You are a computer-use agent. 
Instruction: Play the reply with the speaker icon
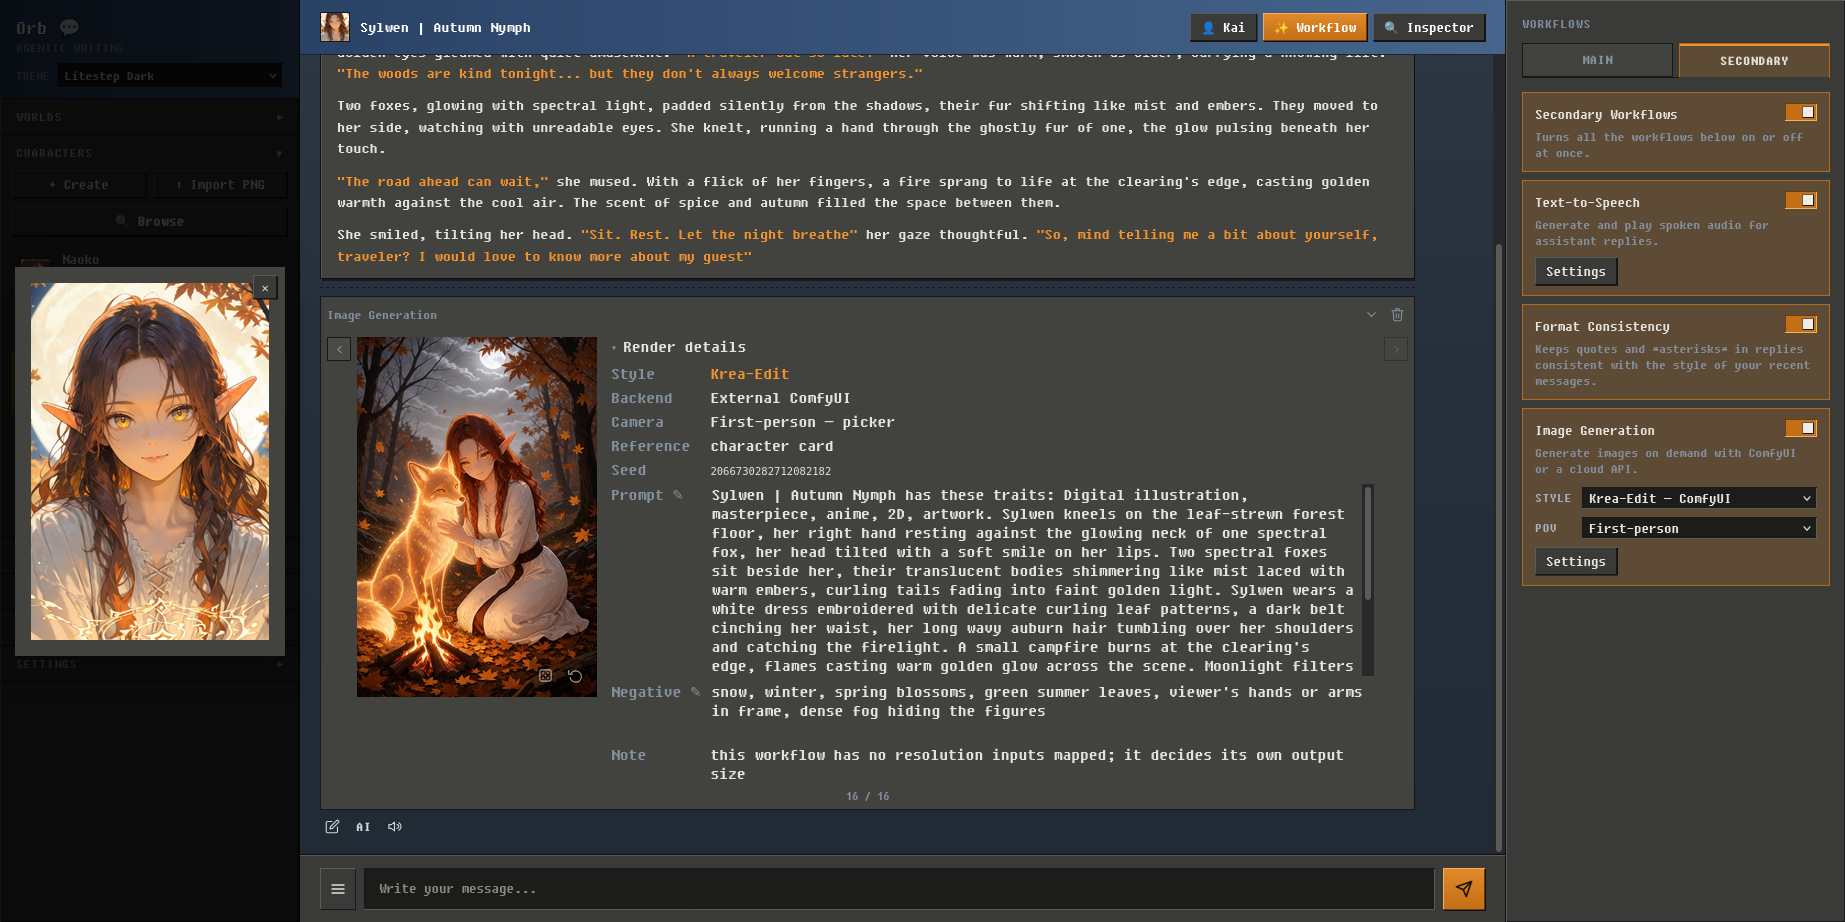pyautogui.click(x=395, y=827)
